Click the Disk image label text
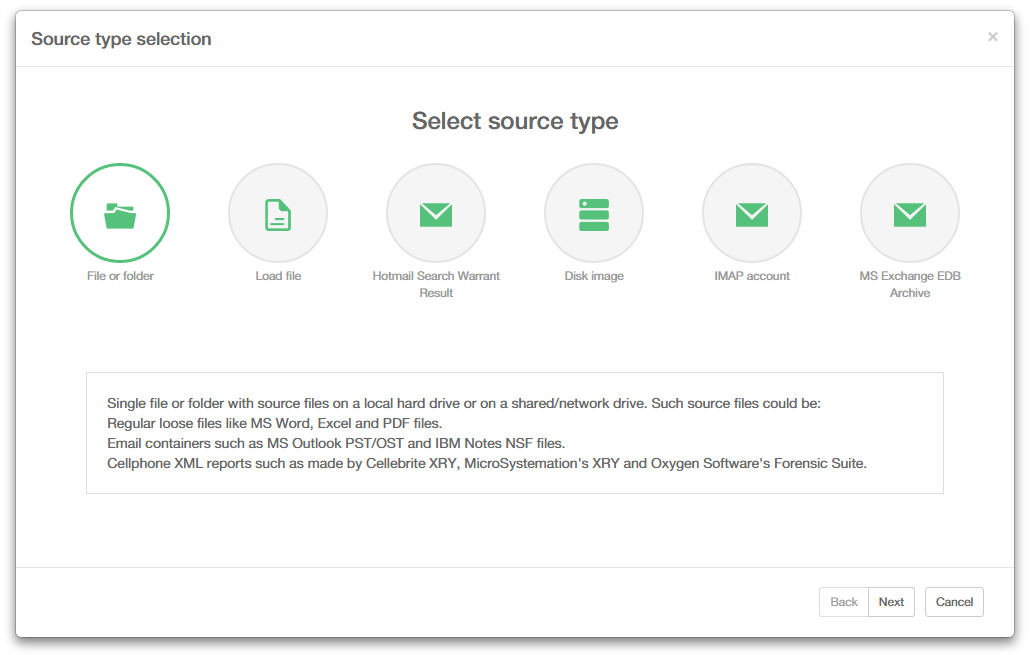Viewport: 1030px width, 655px height. click(594, 275)
